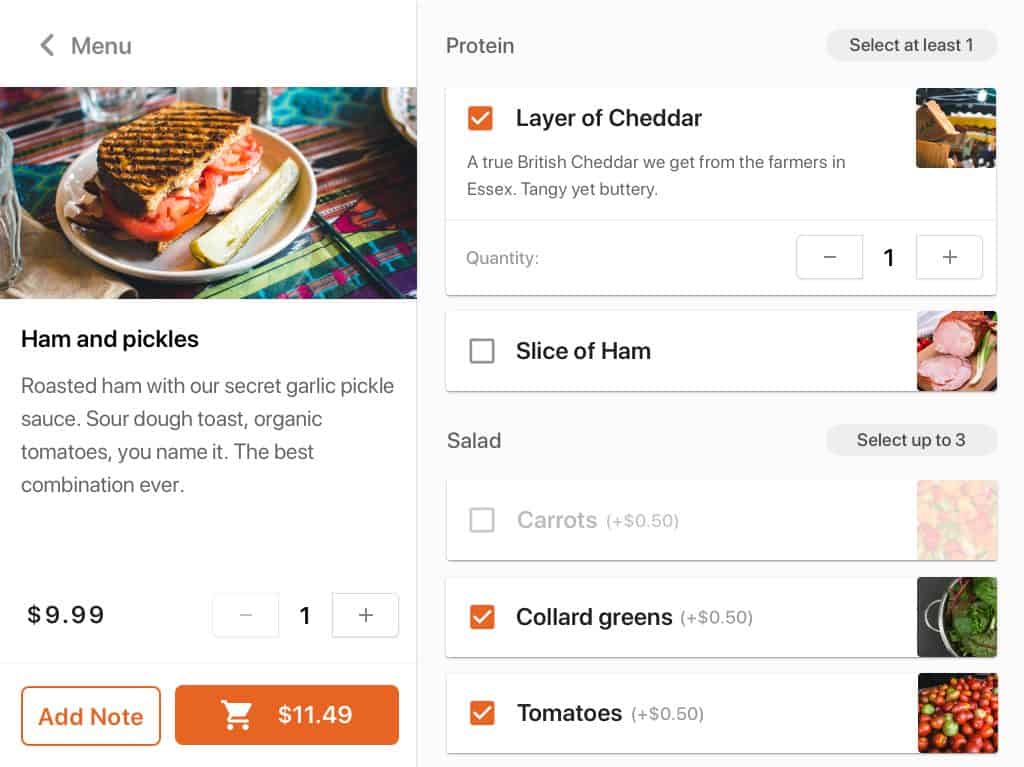Click the Select up to 3 badge
Screen dimensions: 1024x767
coord(911,440)
